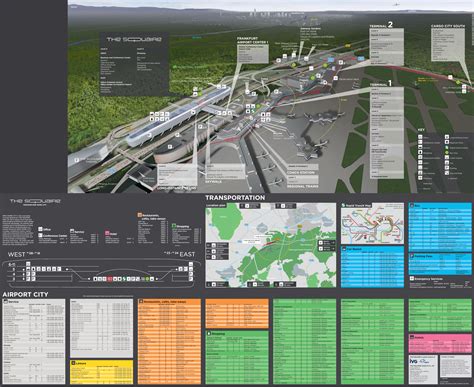Click the Office icon in Squaire legend
Screen dimensions: 474x387
pos(40,229)
